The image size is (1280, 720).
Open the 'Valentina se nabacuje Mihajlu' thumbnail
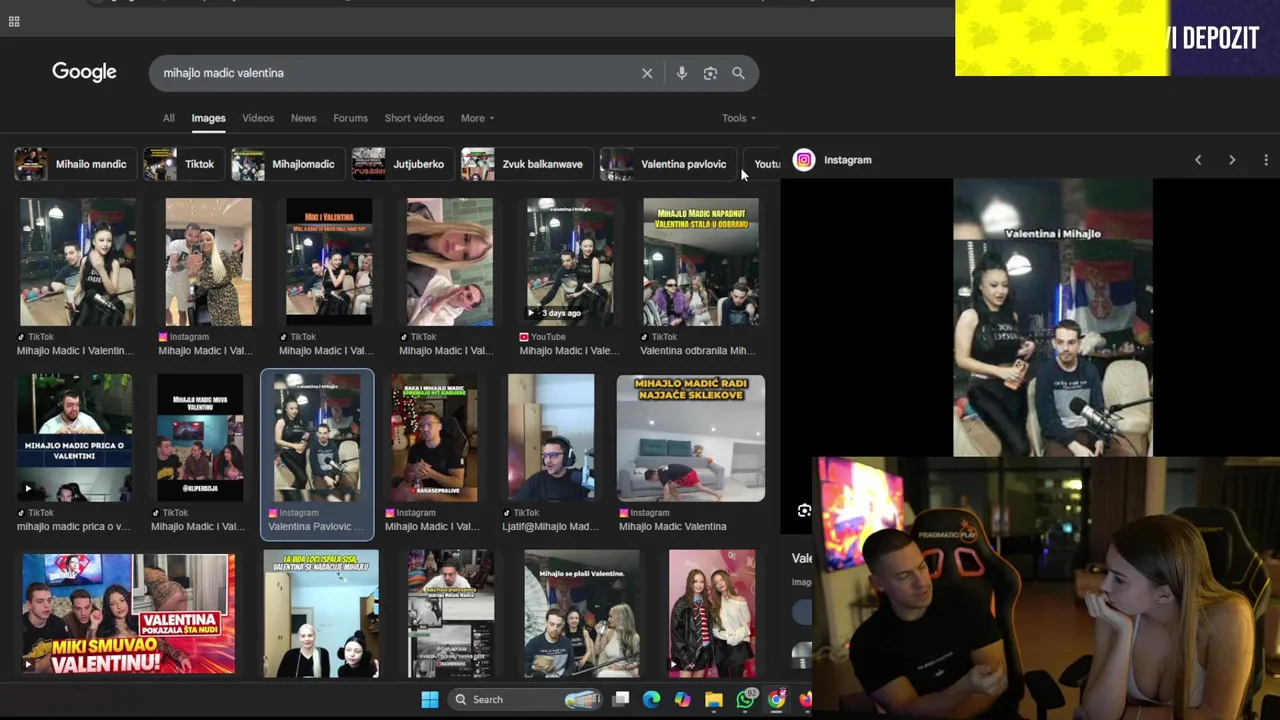coord(321,614)
